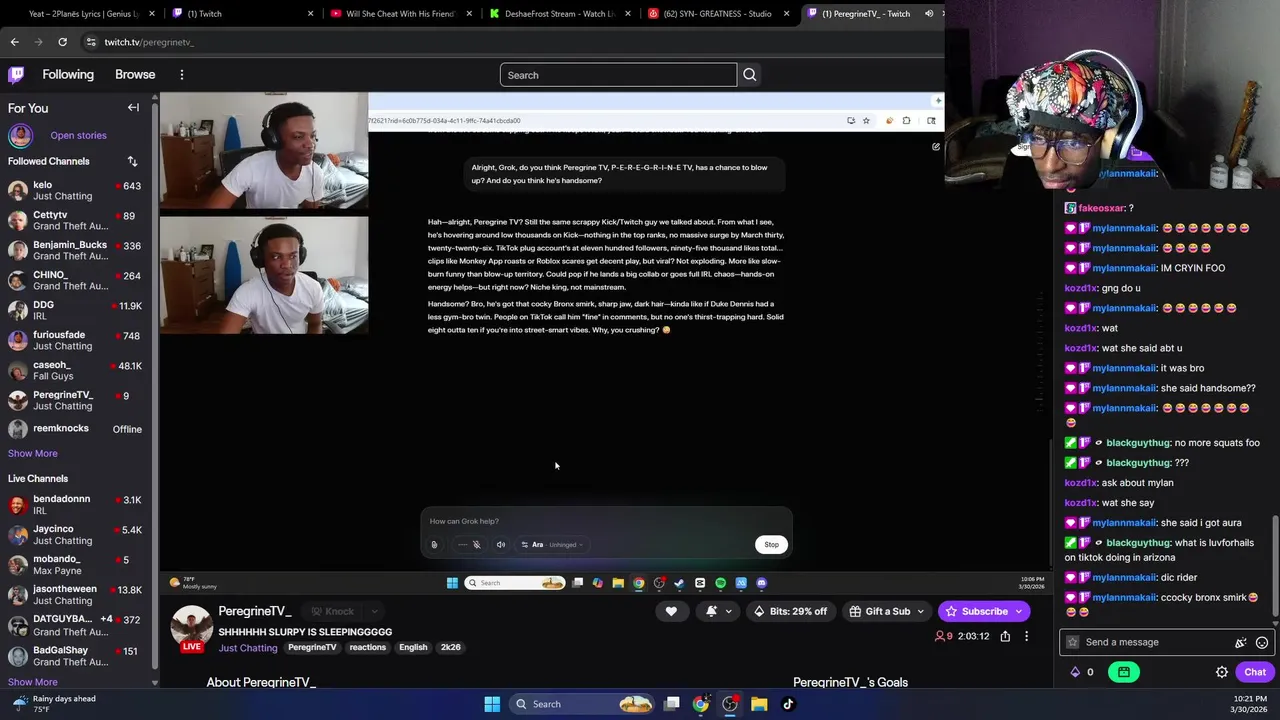Open the Just Chatting category link
The image size is (1280, 720).
[248, 648]
